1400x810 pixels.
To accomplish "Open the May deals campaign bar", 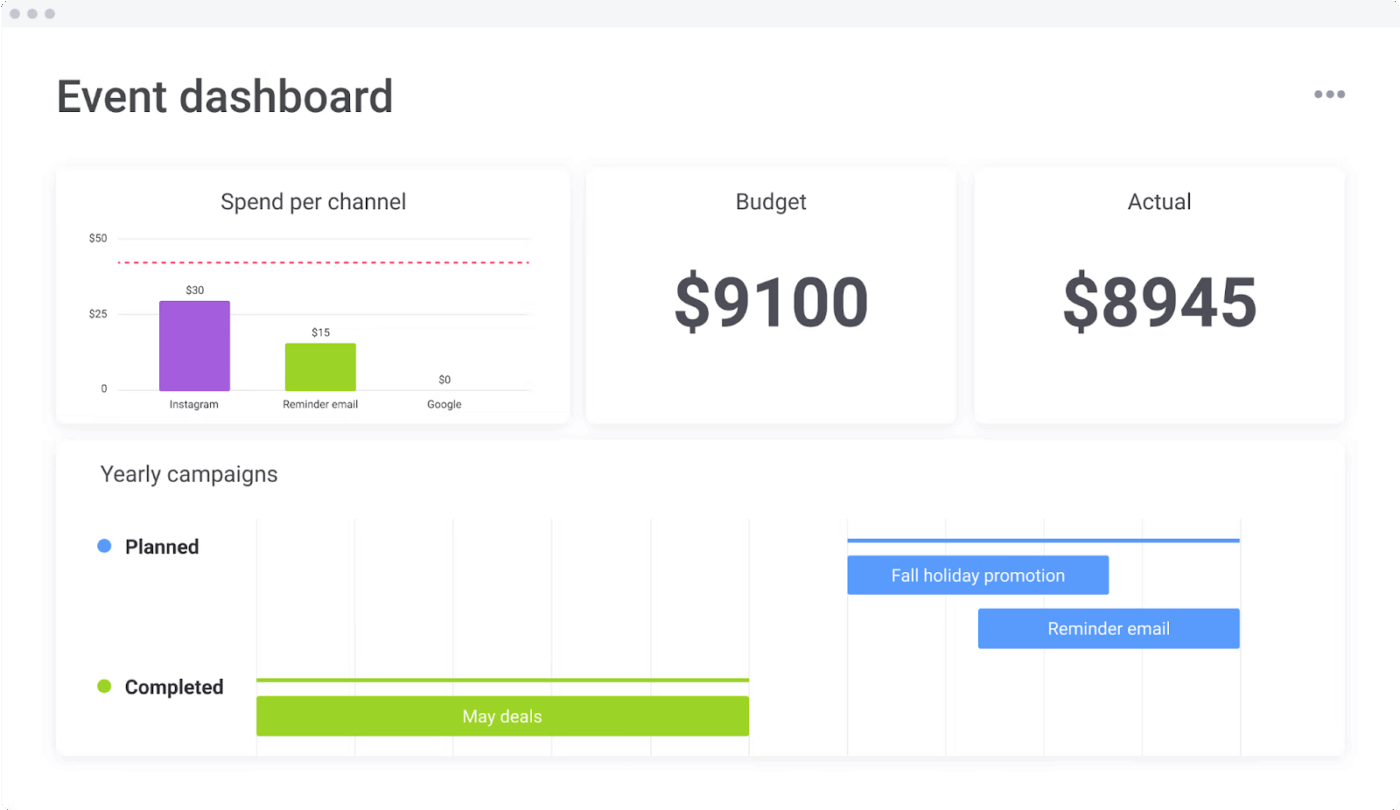I will (x=502, y=716).
